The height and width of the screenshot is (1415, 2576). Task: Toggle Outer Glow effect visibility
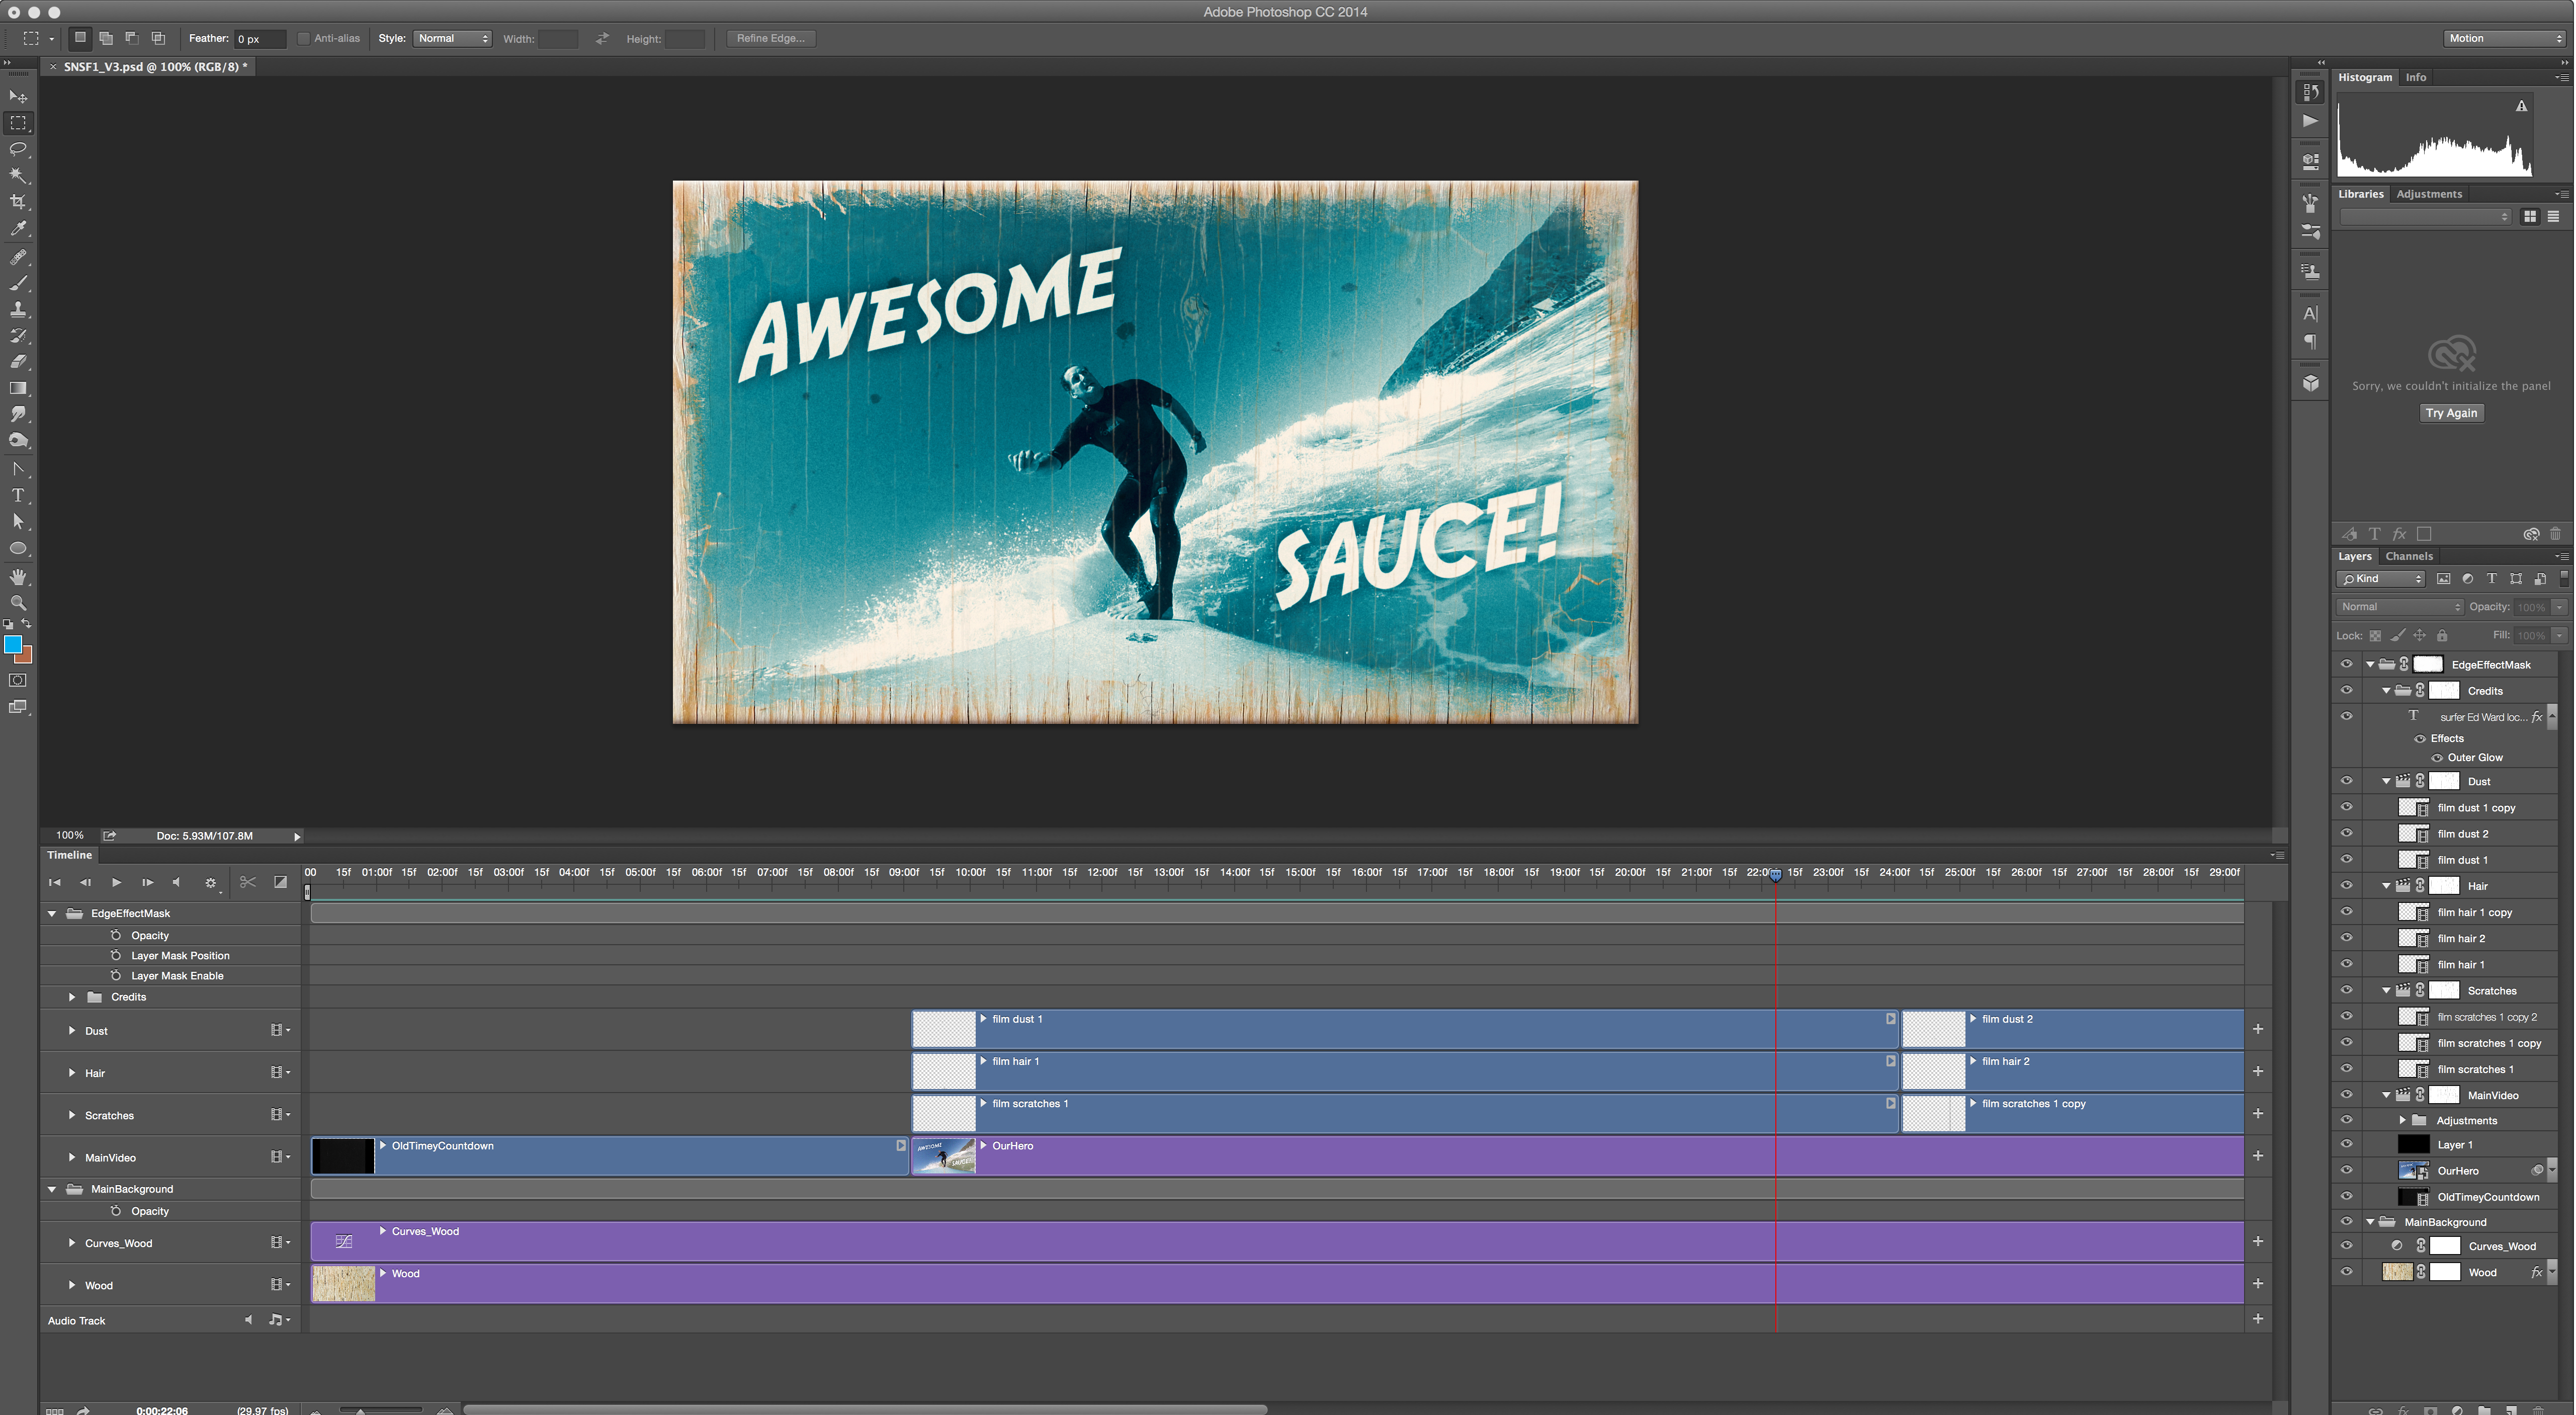2437,758
